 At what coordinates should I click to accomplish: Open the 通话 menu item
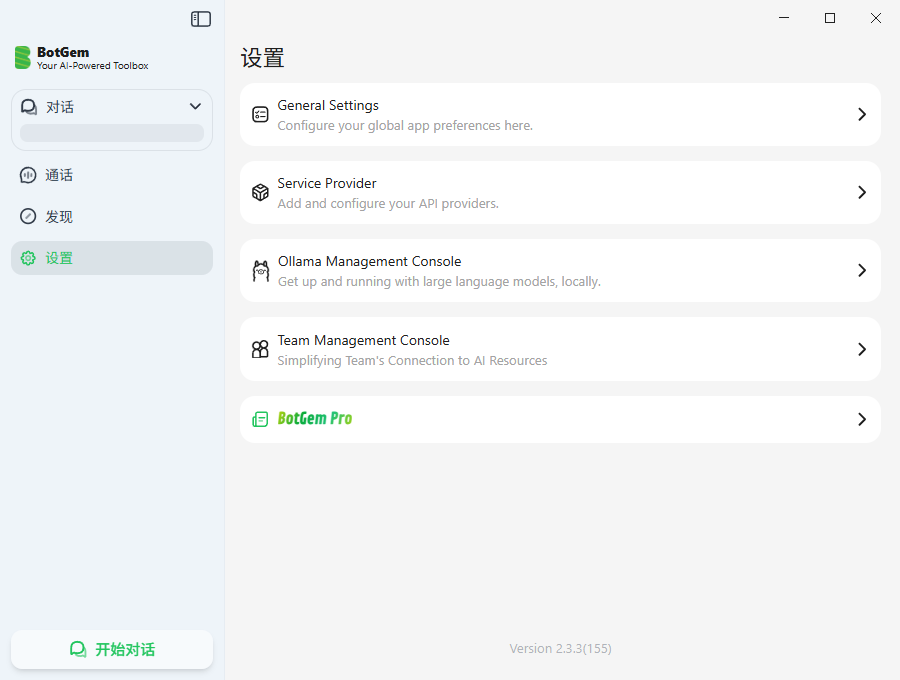[112, 175]
